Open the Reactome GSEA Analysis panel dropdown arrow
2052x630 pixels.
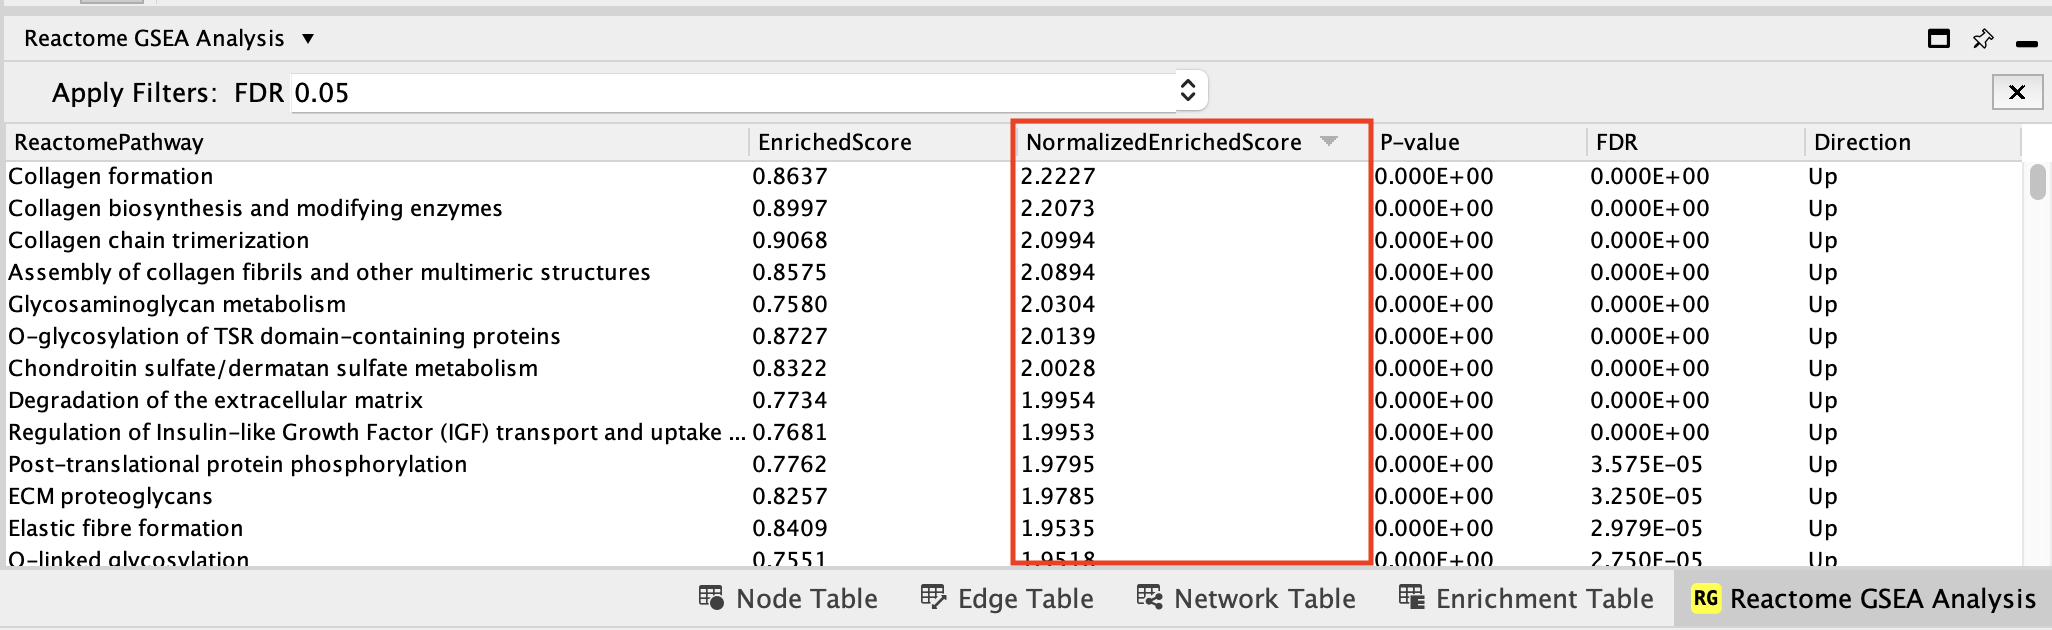(308, 39)
